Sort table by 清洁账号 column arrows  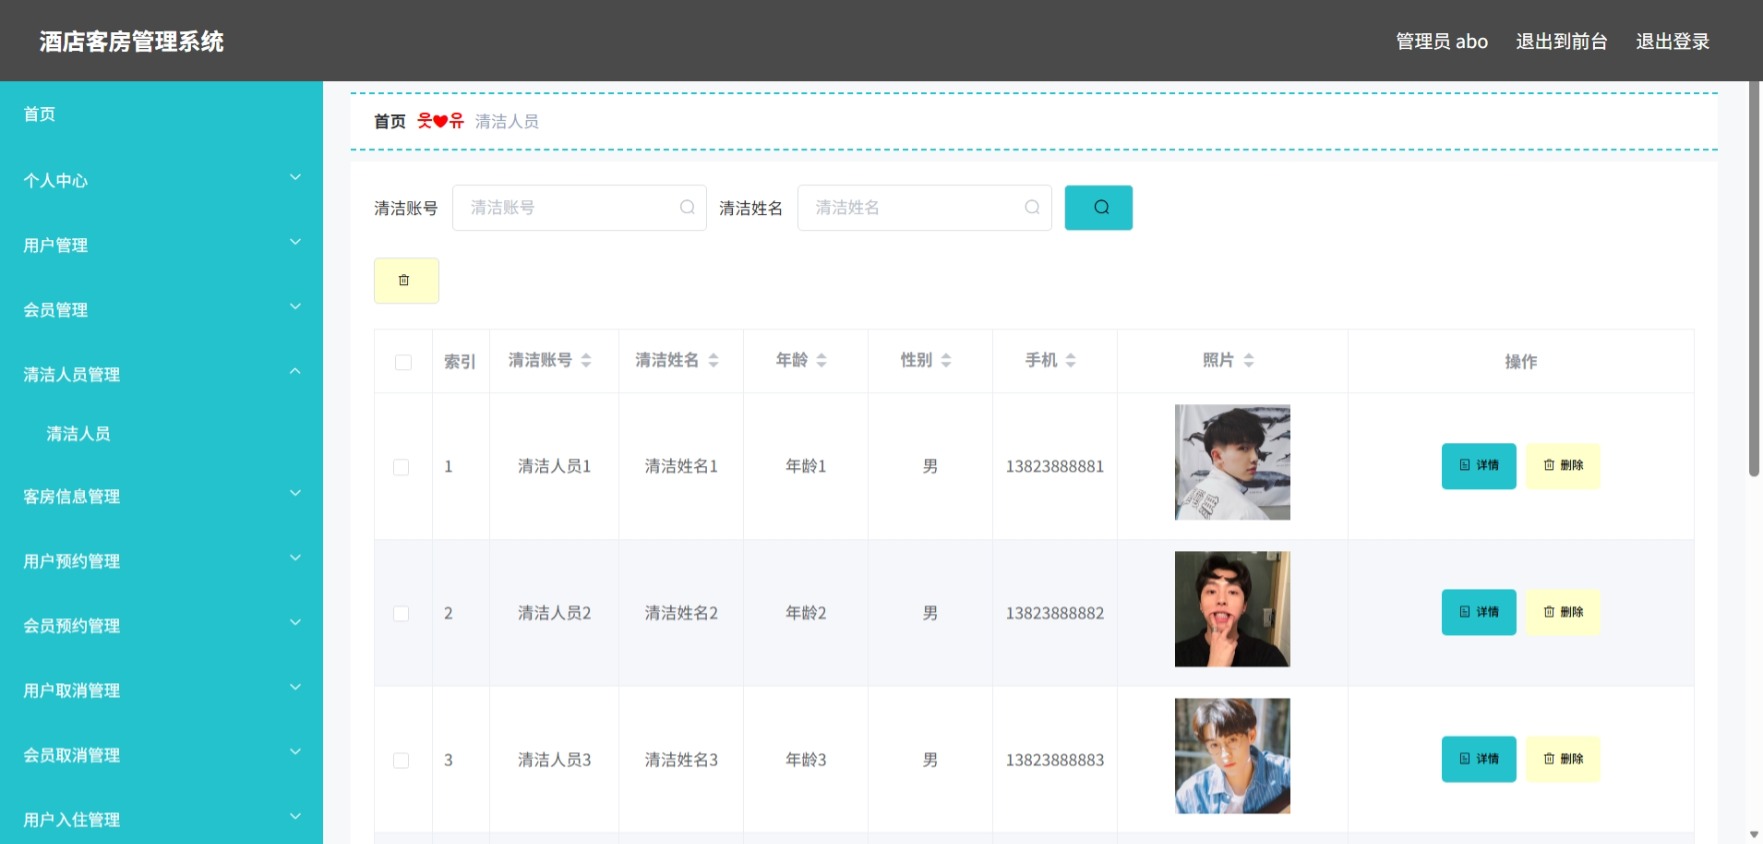(586, 360)
